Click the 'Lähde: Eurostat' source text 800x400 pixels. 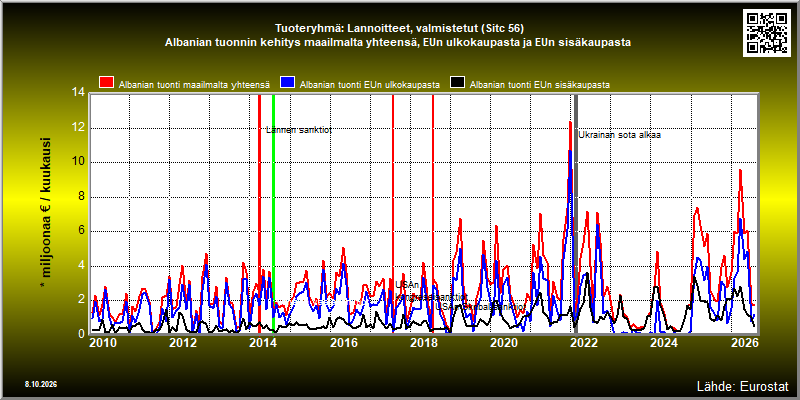[742, 385]
